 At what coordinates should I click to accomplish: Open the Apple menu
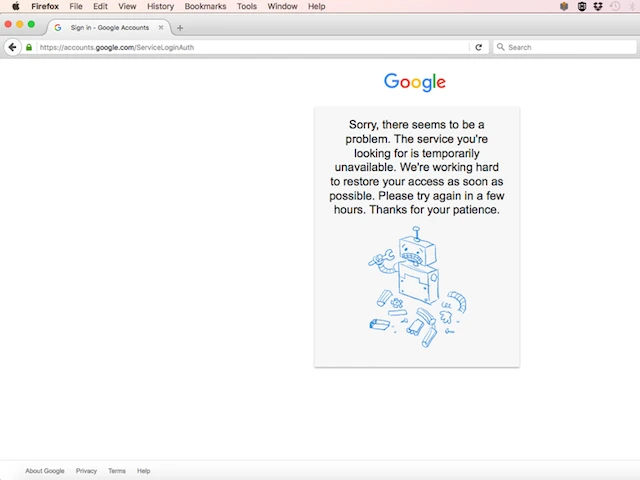tap(15, 6)
